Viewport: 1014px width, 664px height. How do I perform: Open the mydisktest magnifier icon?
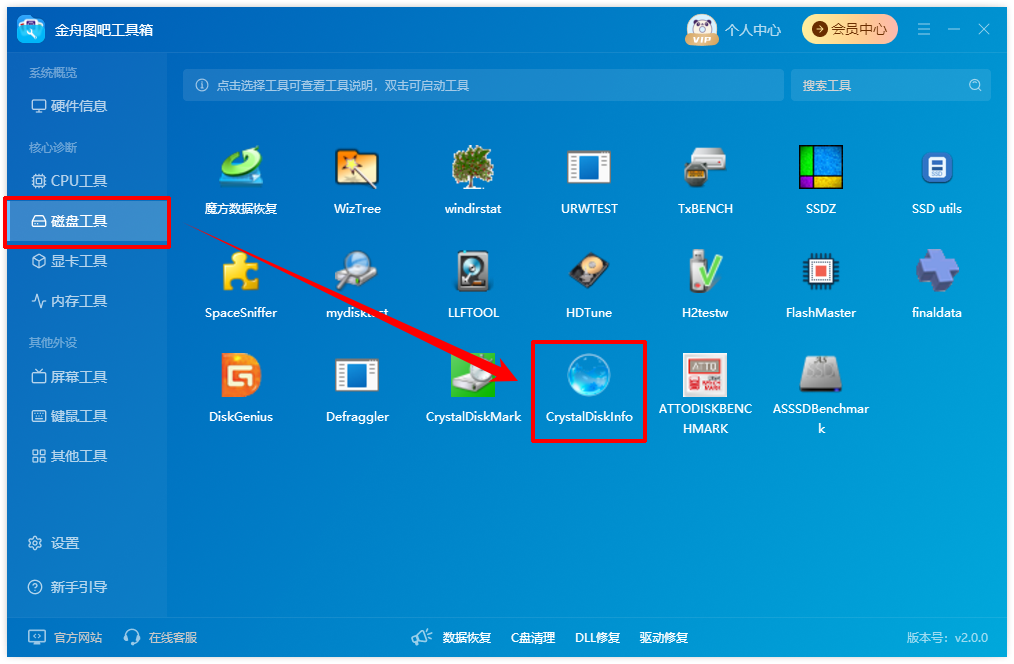coord(356,270)
